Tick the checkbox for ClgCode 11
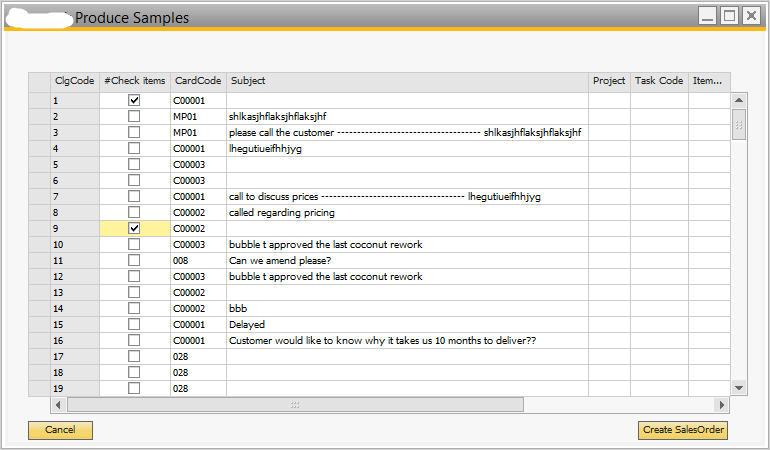This screenshot has height=450, width=770. [x=134, y=261]
